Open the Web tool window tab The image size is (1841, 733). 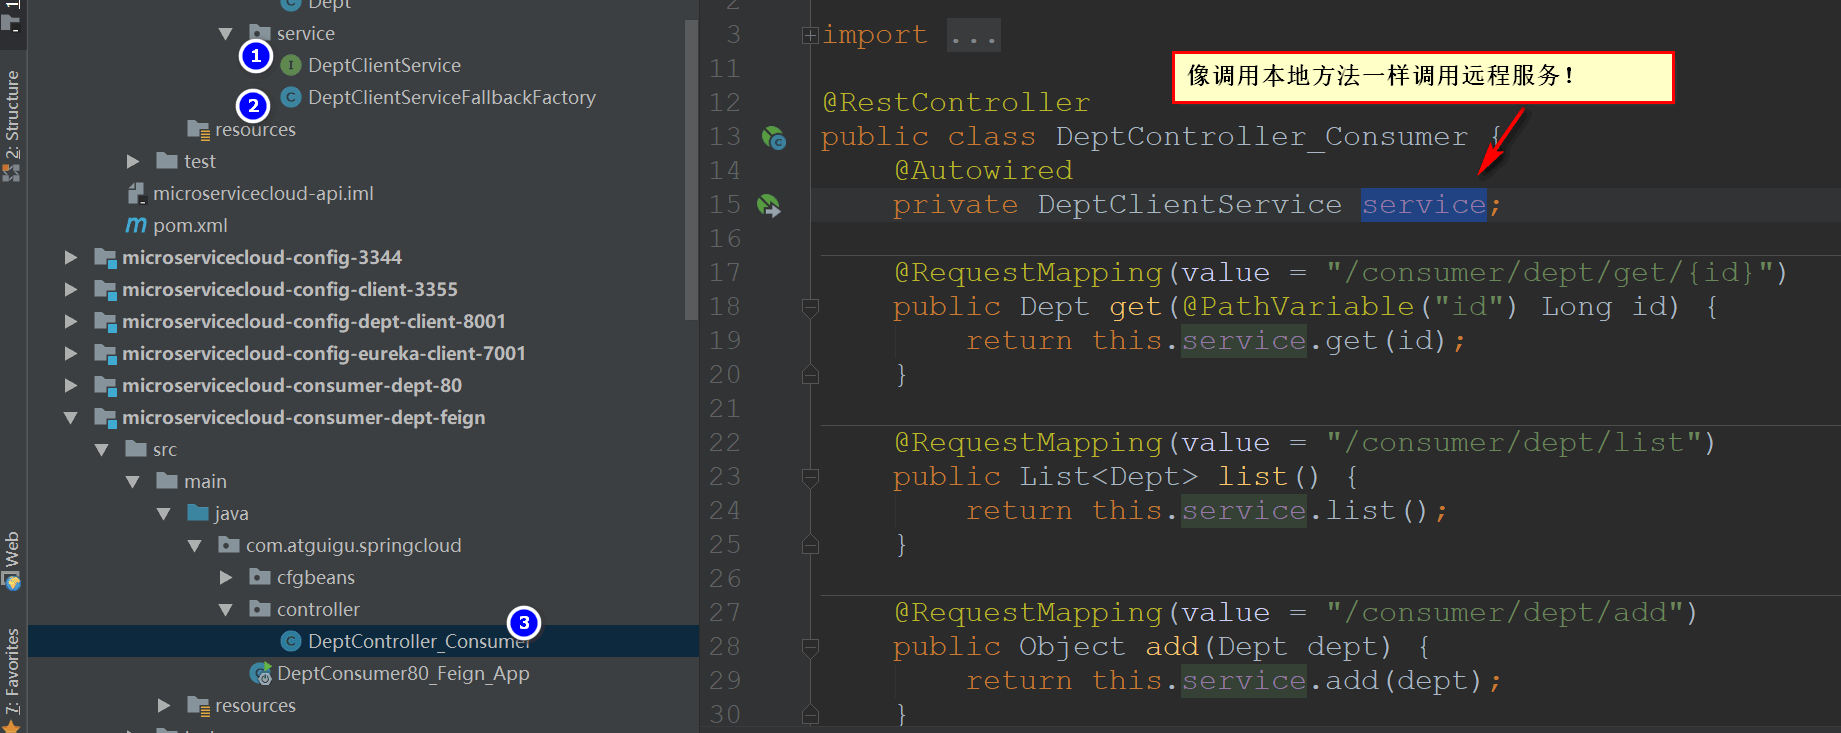pos(12,560)
